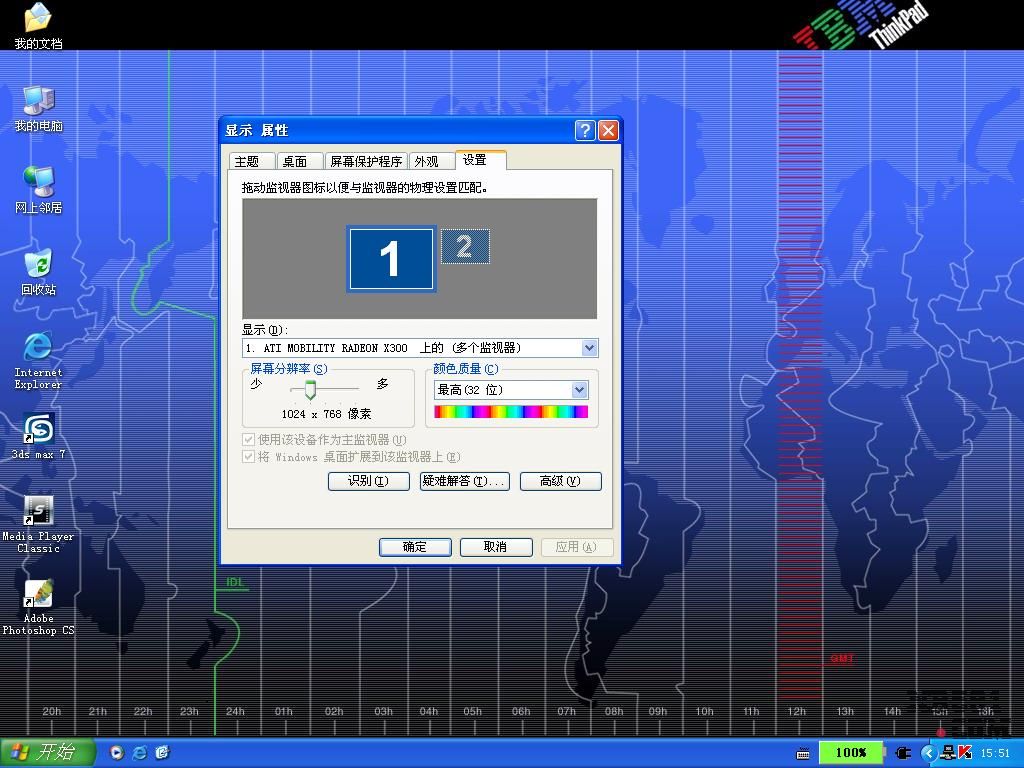Select Media Player Classic shortcut icon
The height and width of the screenshot is (768, 1024).
[38, 511]
